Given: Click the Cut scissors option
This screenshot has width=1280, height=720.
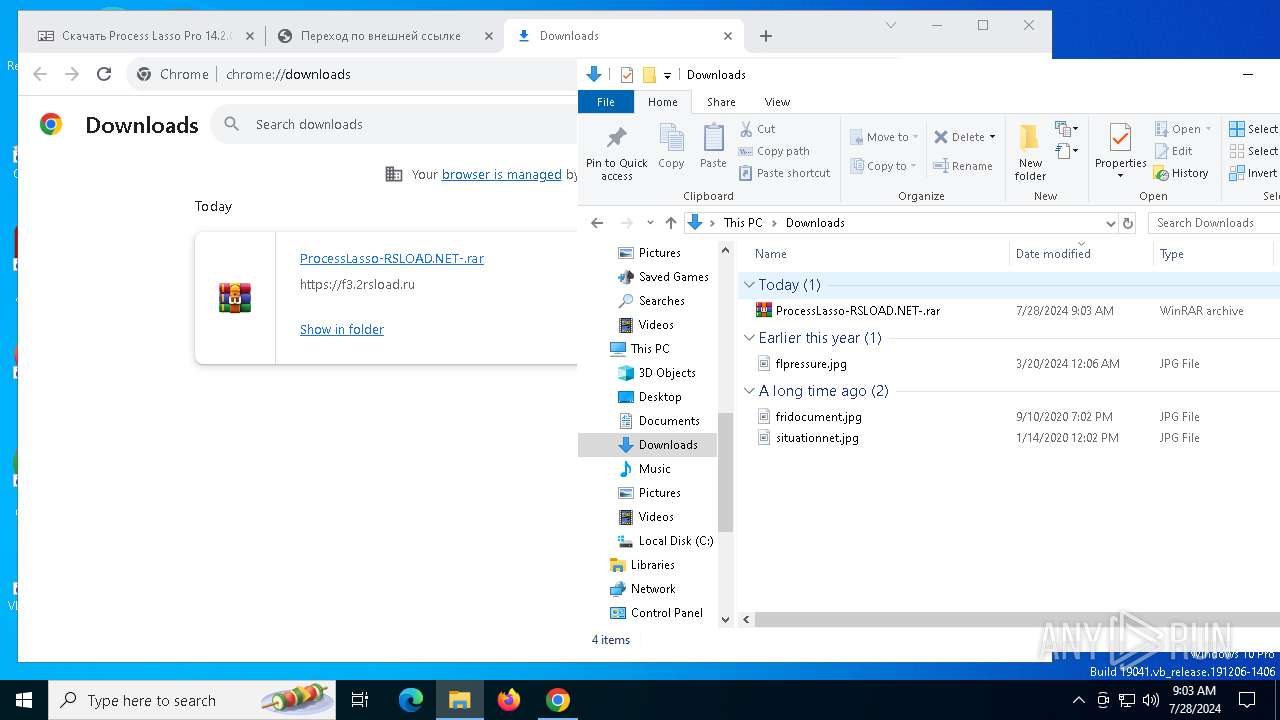Looking at the screenshot, I should (x=757, y=129).
